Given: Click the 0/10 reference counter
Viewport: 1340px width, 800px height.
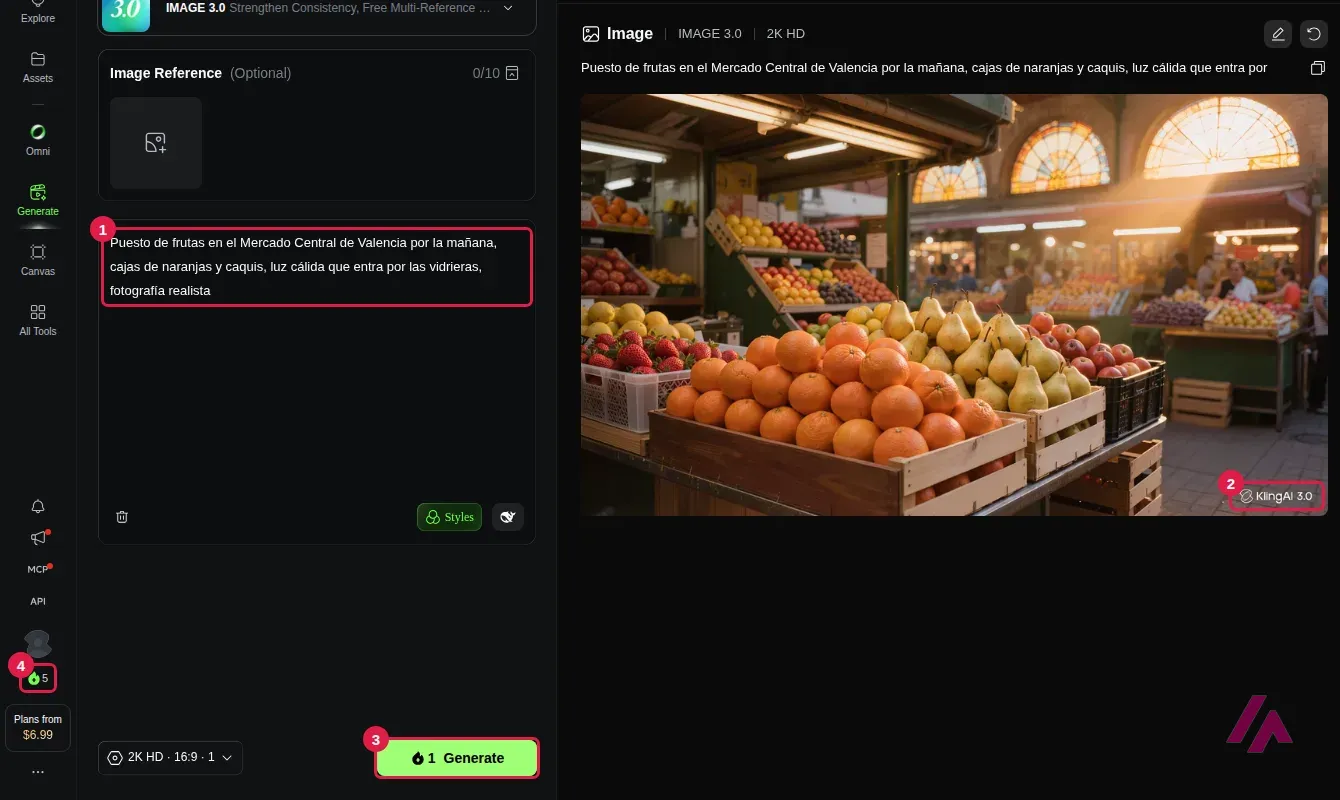Looking at the screenshot, I should coord(486,73).
